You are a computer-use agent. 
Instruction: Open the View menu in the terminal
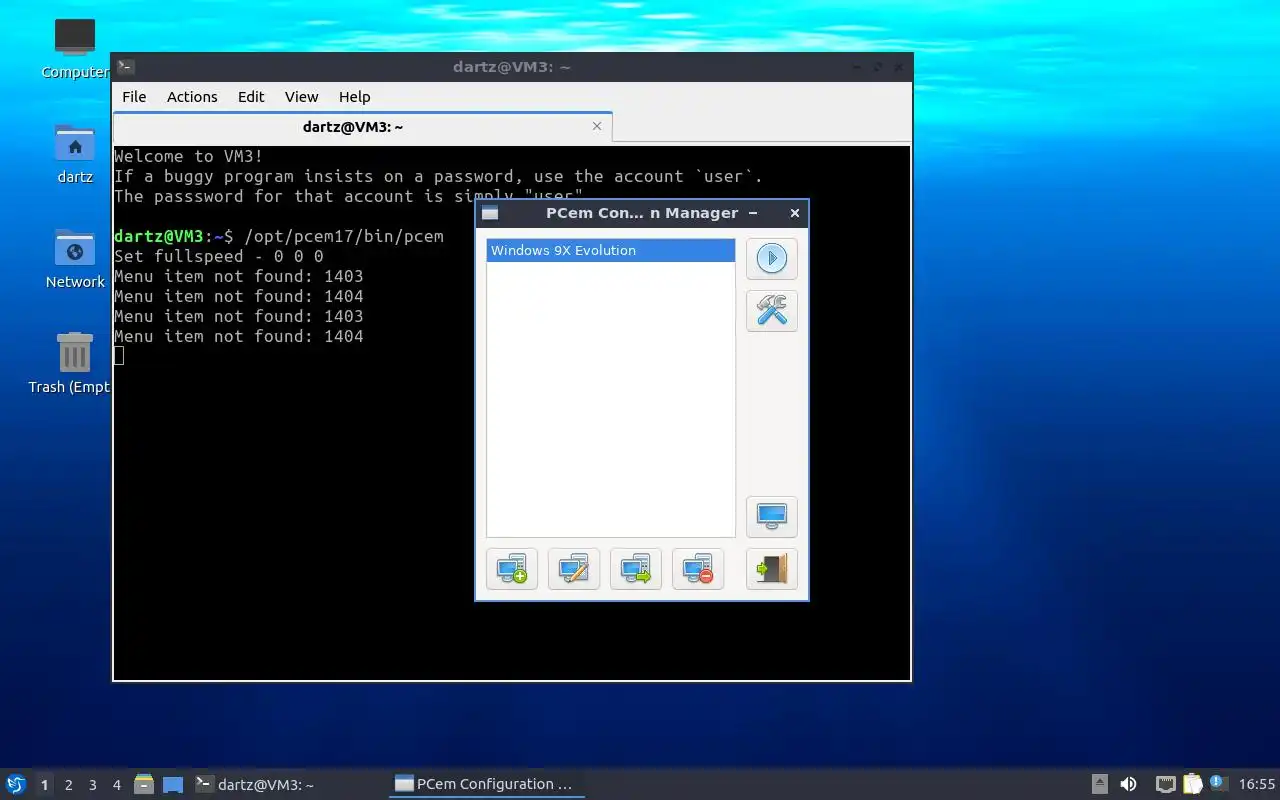click(x=301, y=97)
